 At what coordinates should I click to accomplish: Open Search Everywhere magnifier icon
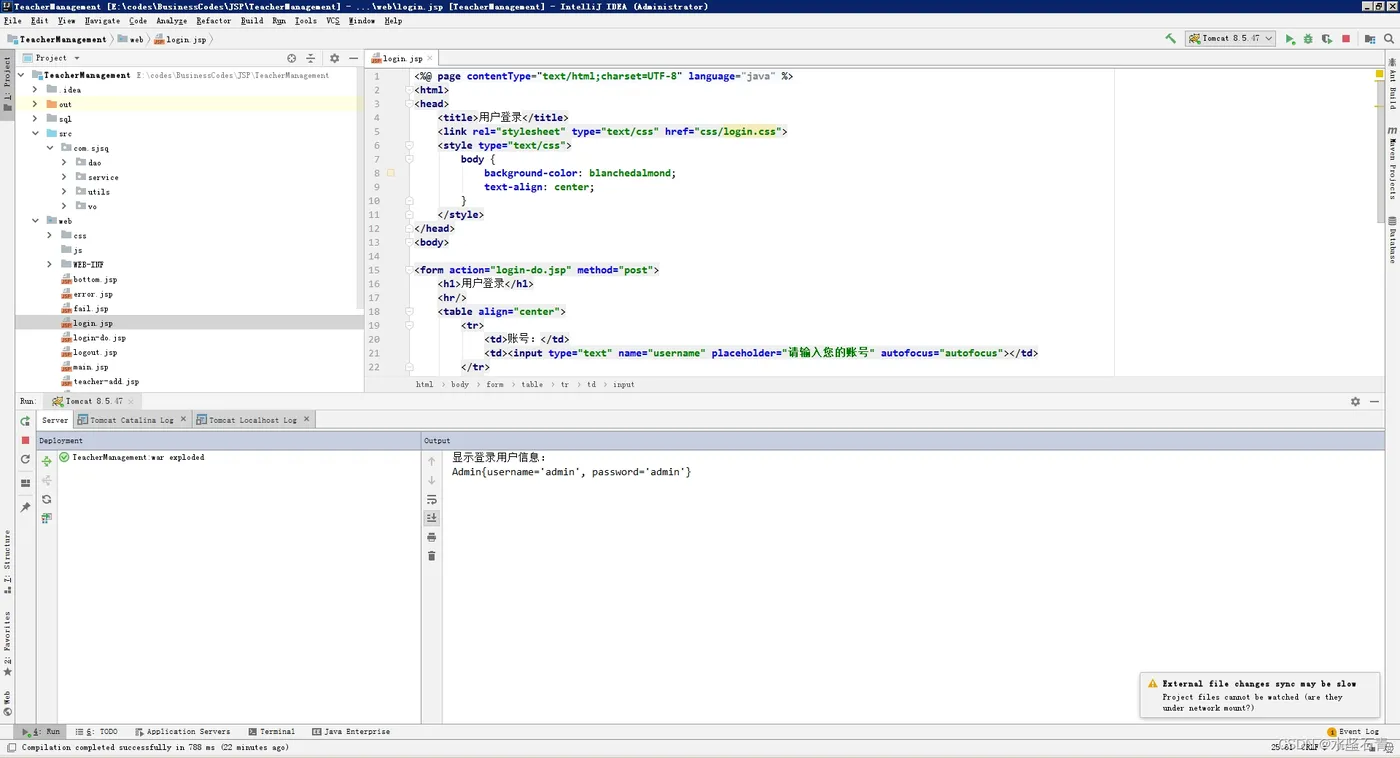pyautogui.click(x=1389, y=39)
